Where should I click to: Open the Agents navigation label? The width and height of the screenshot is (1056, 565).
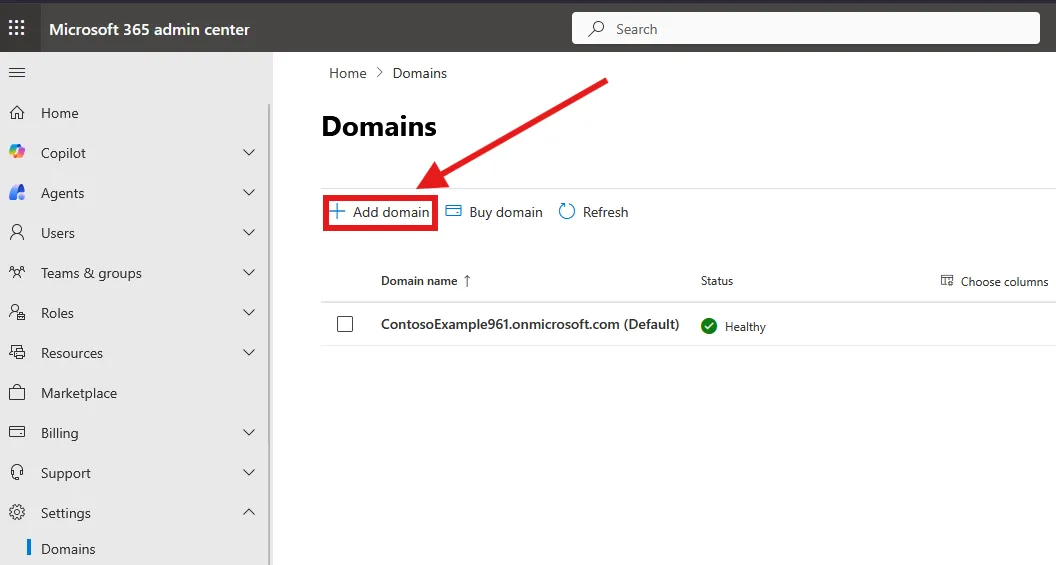[x=63, y=193]
